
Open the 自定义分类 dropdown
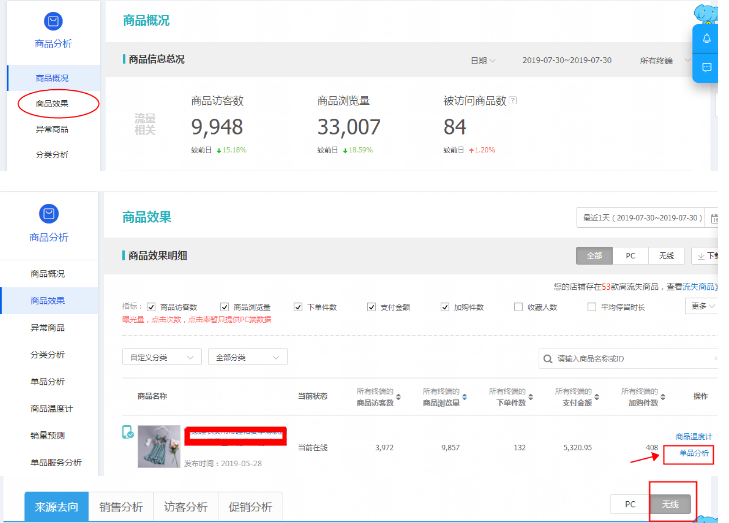(x=161, y=357)
